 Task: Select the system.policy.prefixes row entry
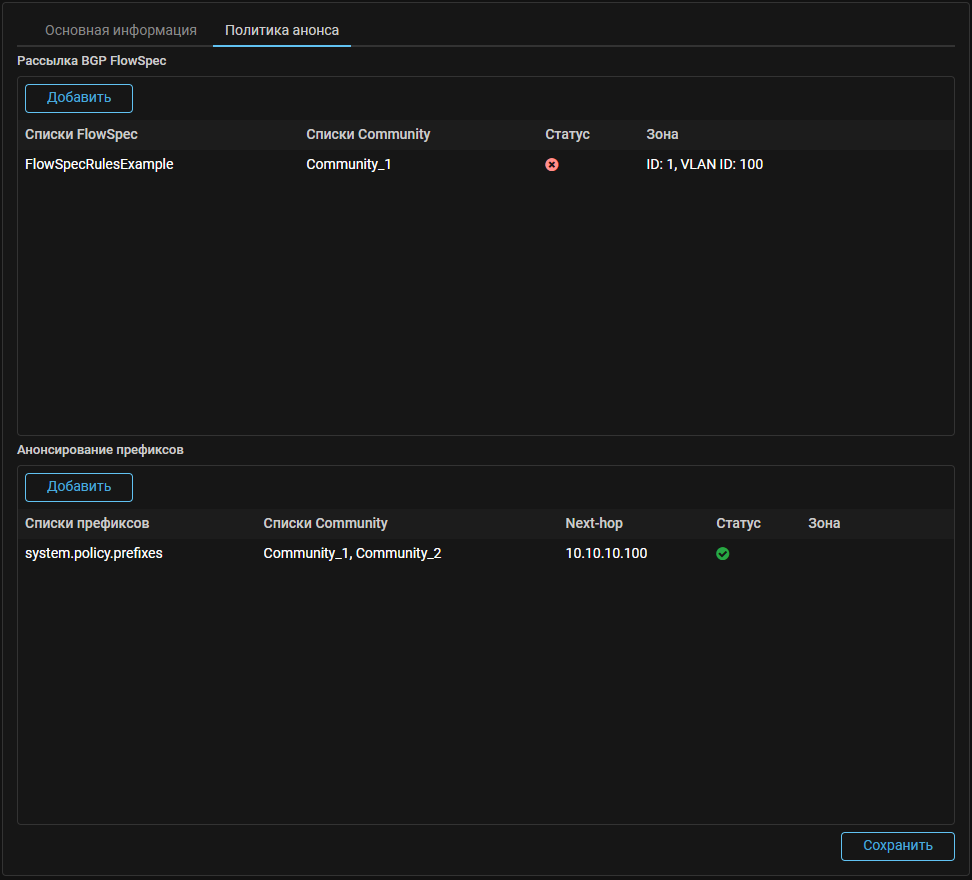tap(94, 553)
